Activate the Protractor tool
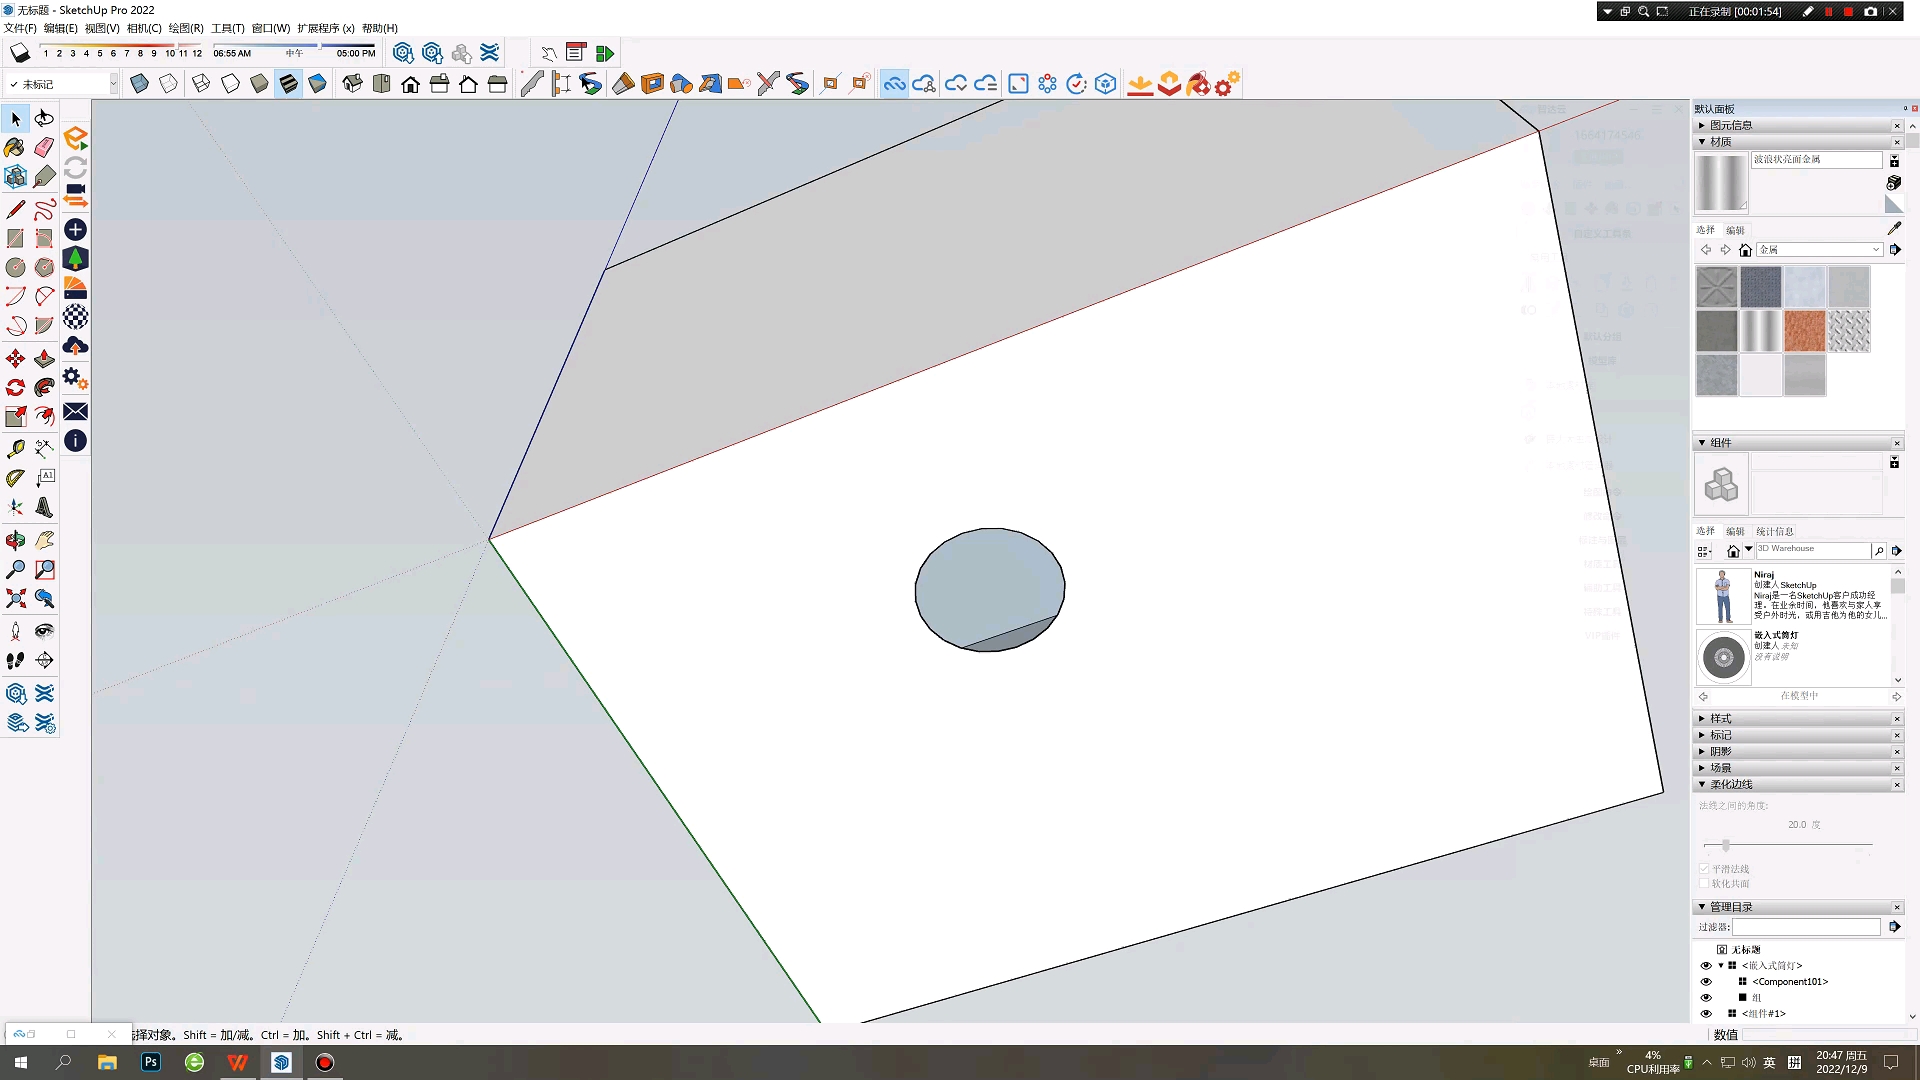Screen dimensions: 1920x1080 coord(15,478)
